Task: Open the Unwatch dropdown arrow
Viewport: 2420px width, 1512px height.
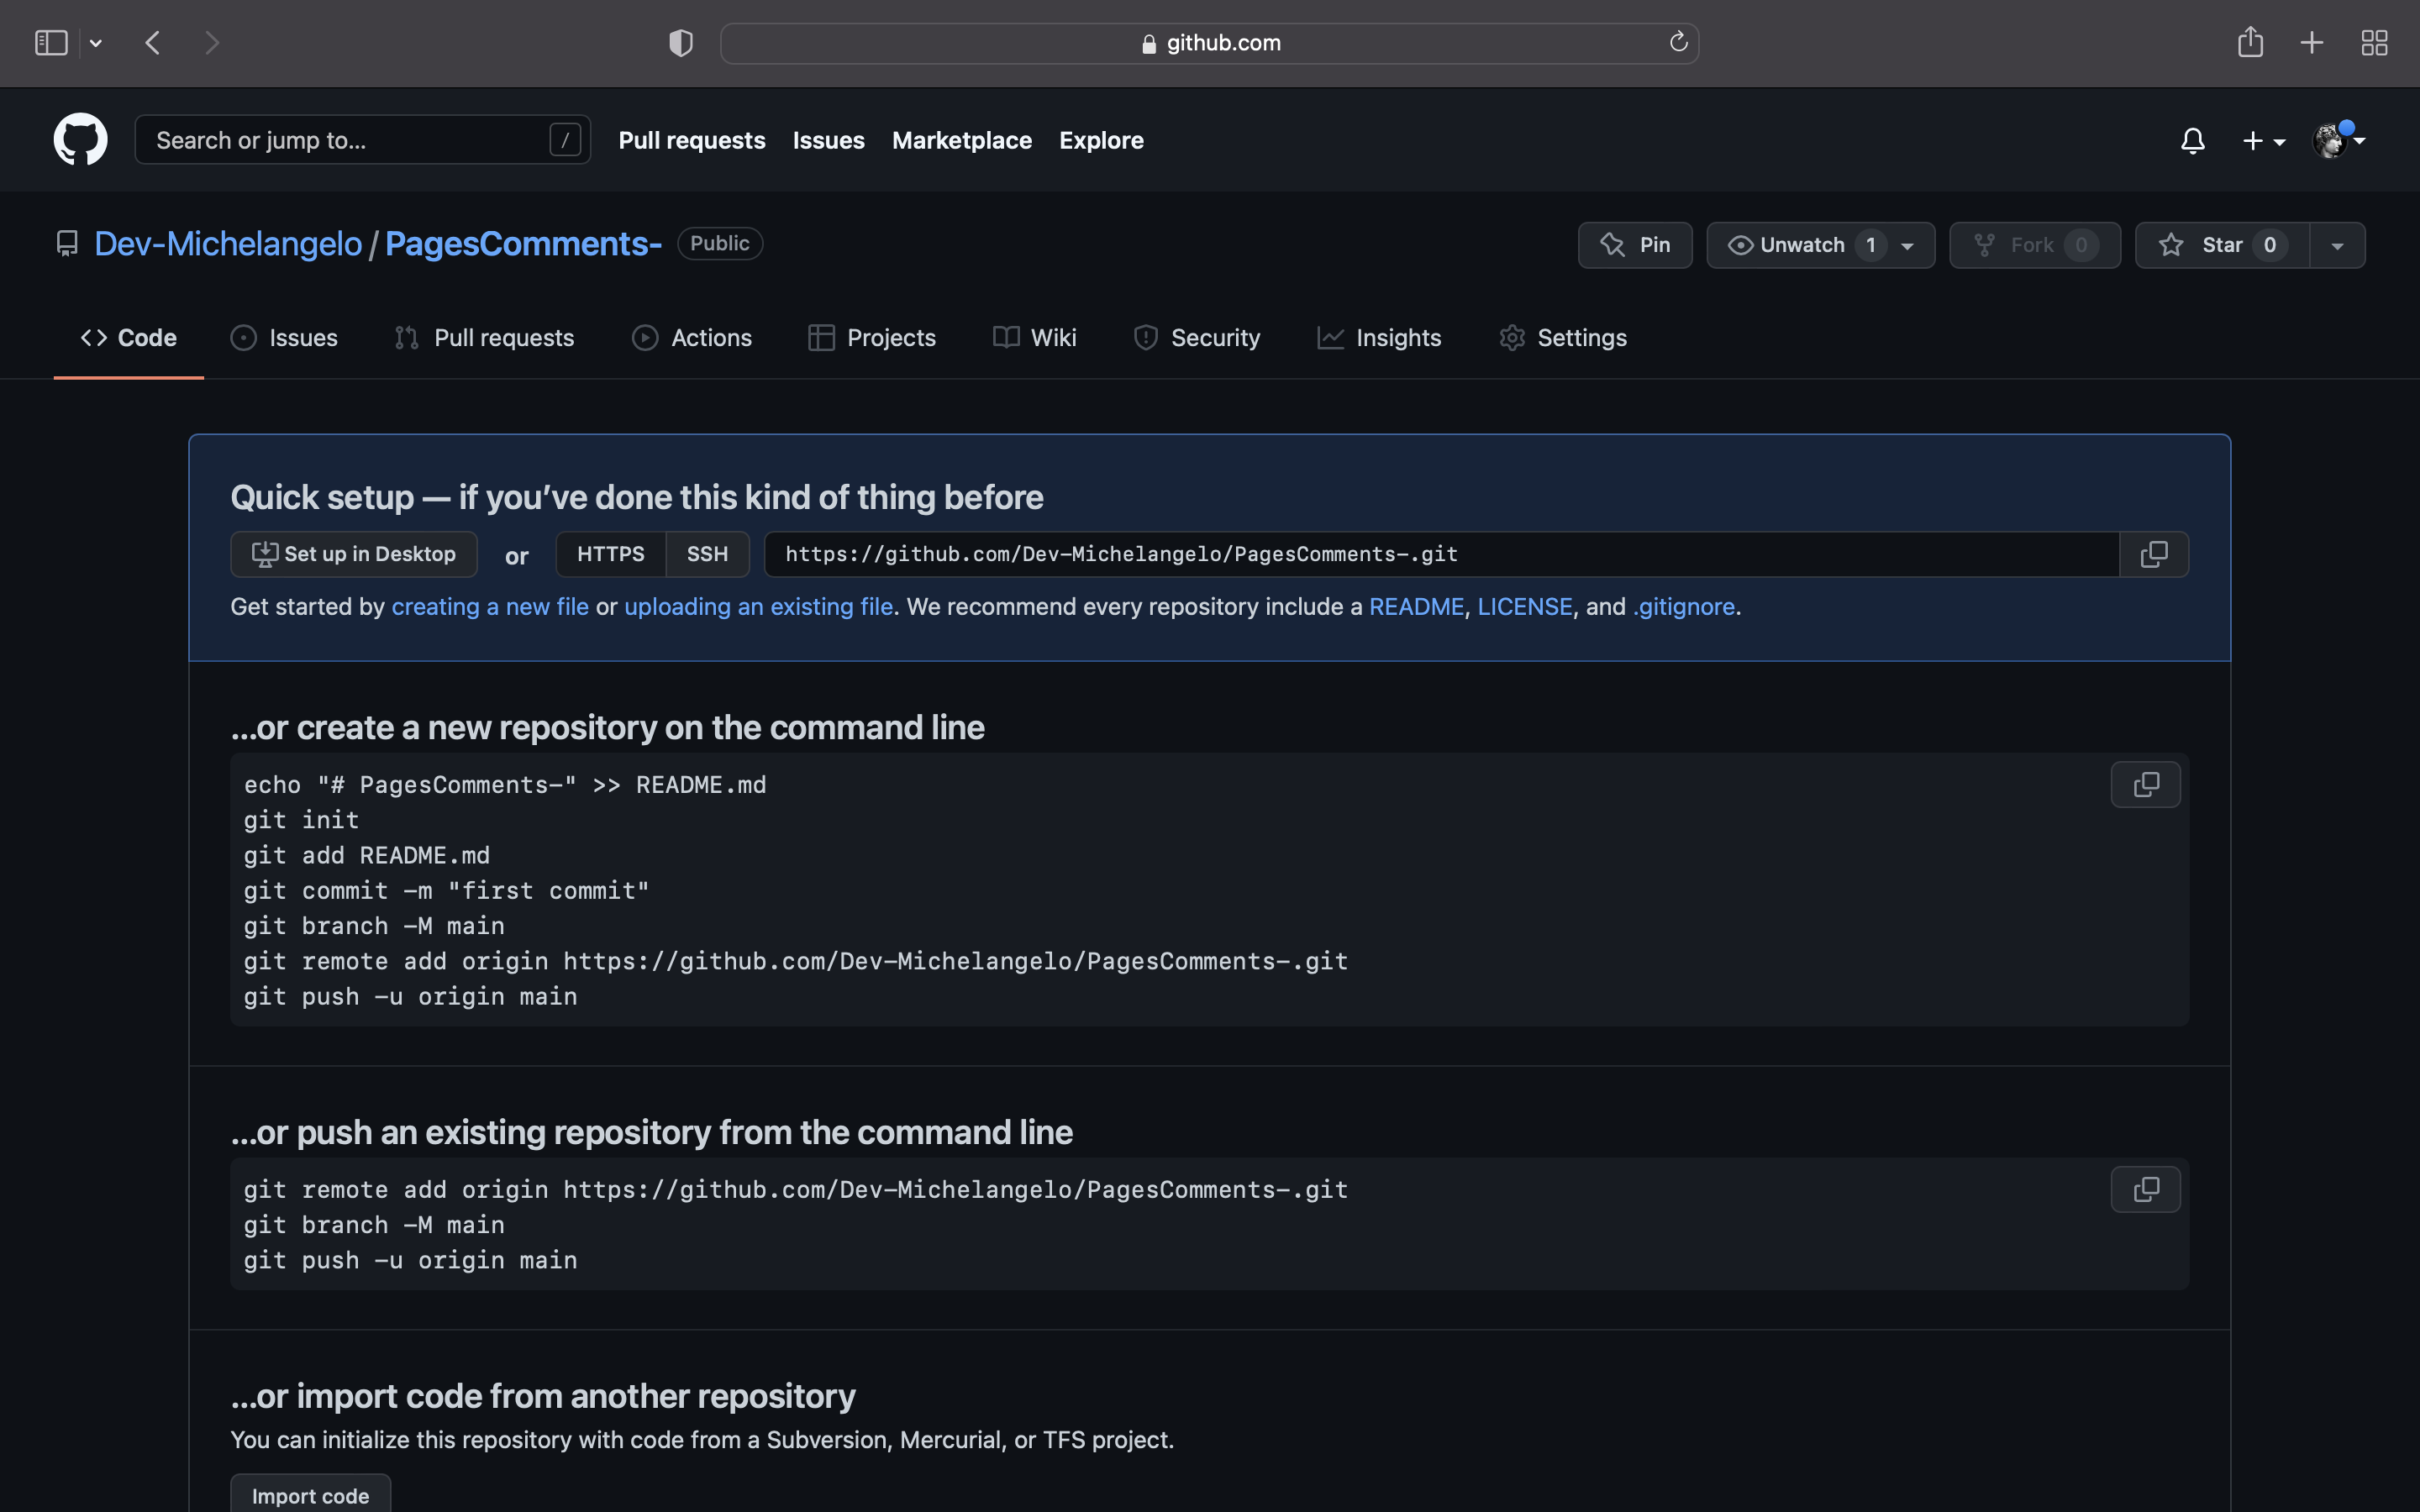Action: click(1905, 245)
